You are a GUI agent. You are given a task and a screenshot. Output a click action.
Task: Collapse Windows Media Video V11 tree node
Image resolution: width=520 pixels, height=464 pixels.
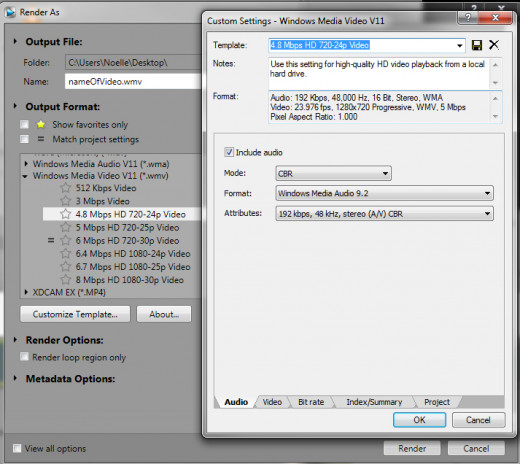pyautogui.click(x=25, y=176)
